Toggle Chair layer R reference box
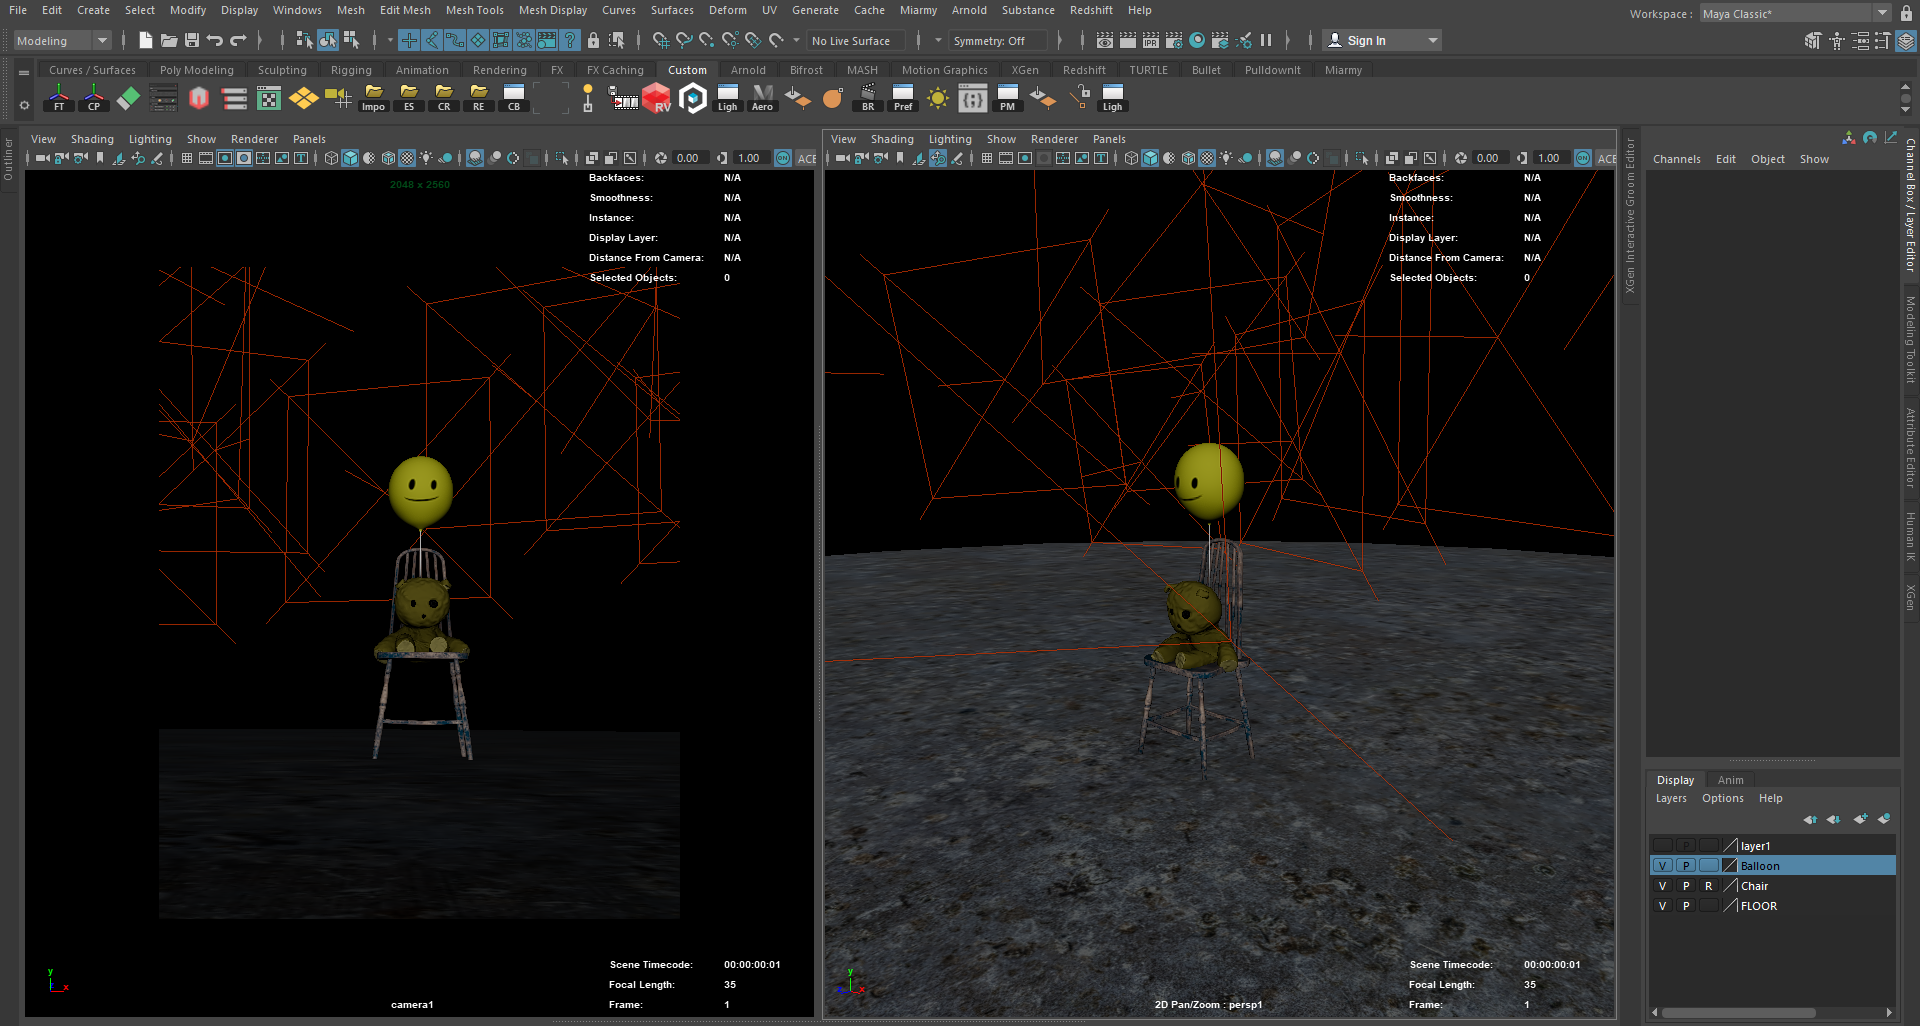The width and height of the screenshot is (1920, 1026). (x=1708, y=886)
